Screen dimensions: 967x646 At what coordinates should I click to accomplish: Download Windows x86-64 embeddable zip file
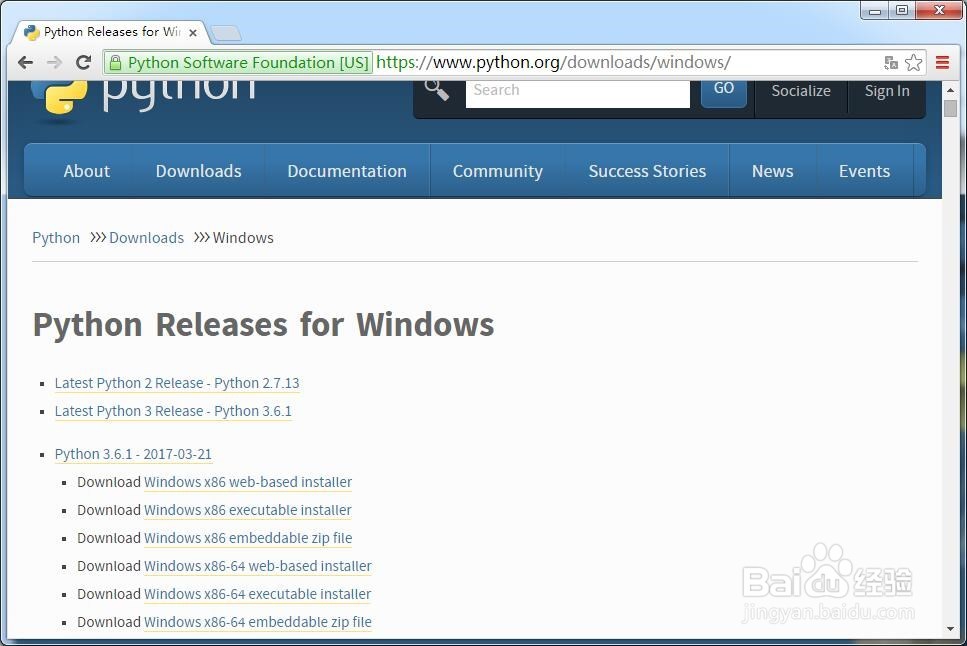258,622
